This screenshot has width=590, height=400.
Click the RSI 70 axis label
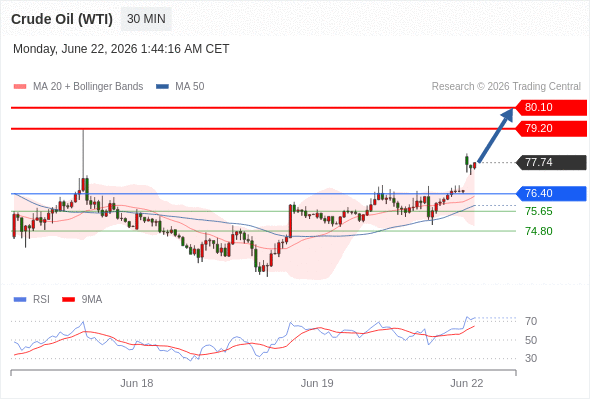tap(531, 321)
